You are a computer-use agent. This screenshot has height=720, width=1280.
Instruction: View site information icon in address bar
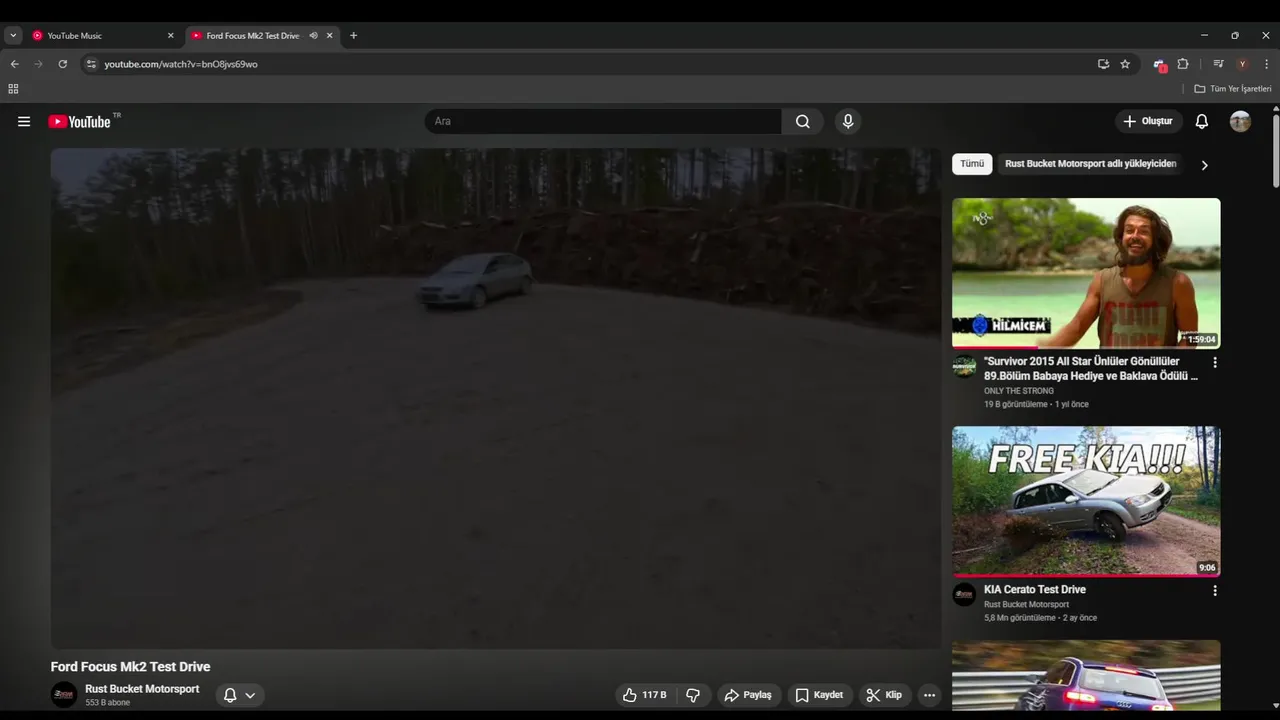click(x=91, y=64)
